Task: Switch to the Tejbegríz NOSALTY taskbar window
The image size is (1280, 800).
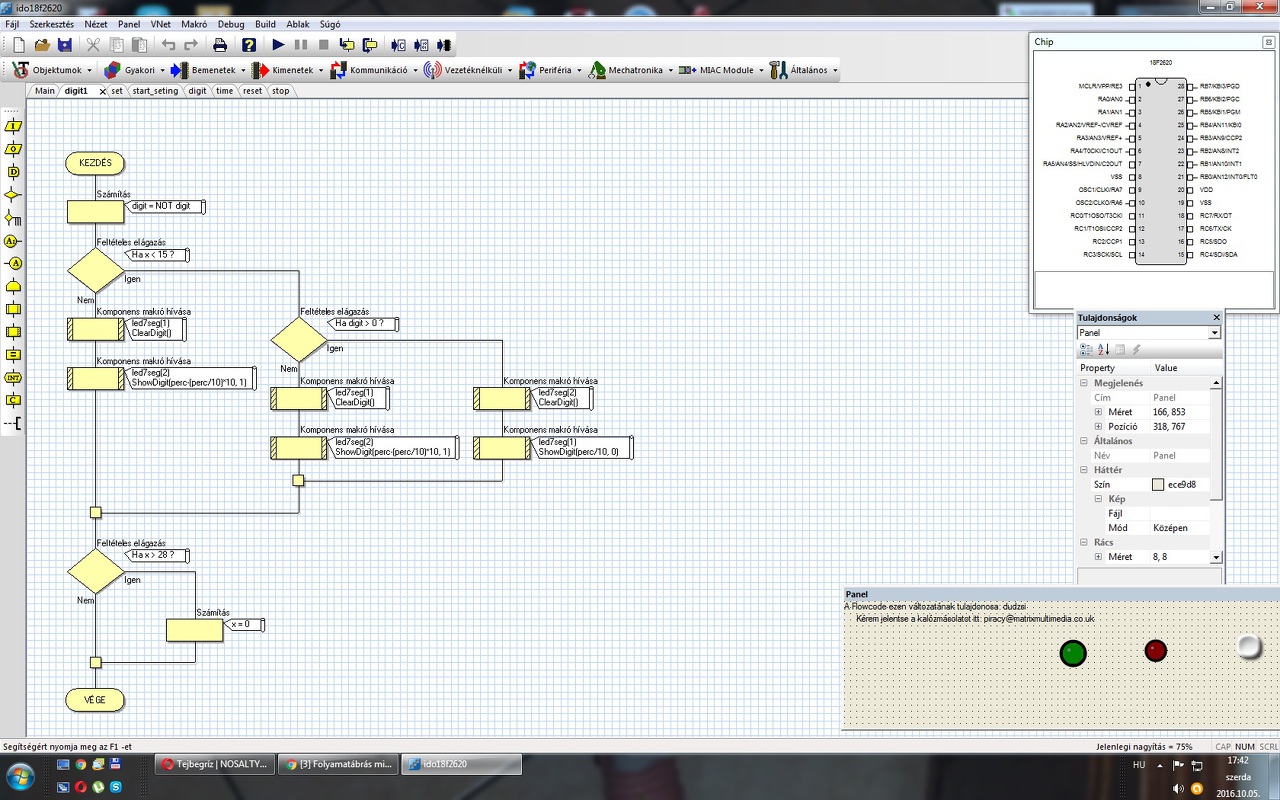Action: click(x=214, y=764)
